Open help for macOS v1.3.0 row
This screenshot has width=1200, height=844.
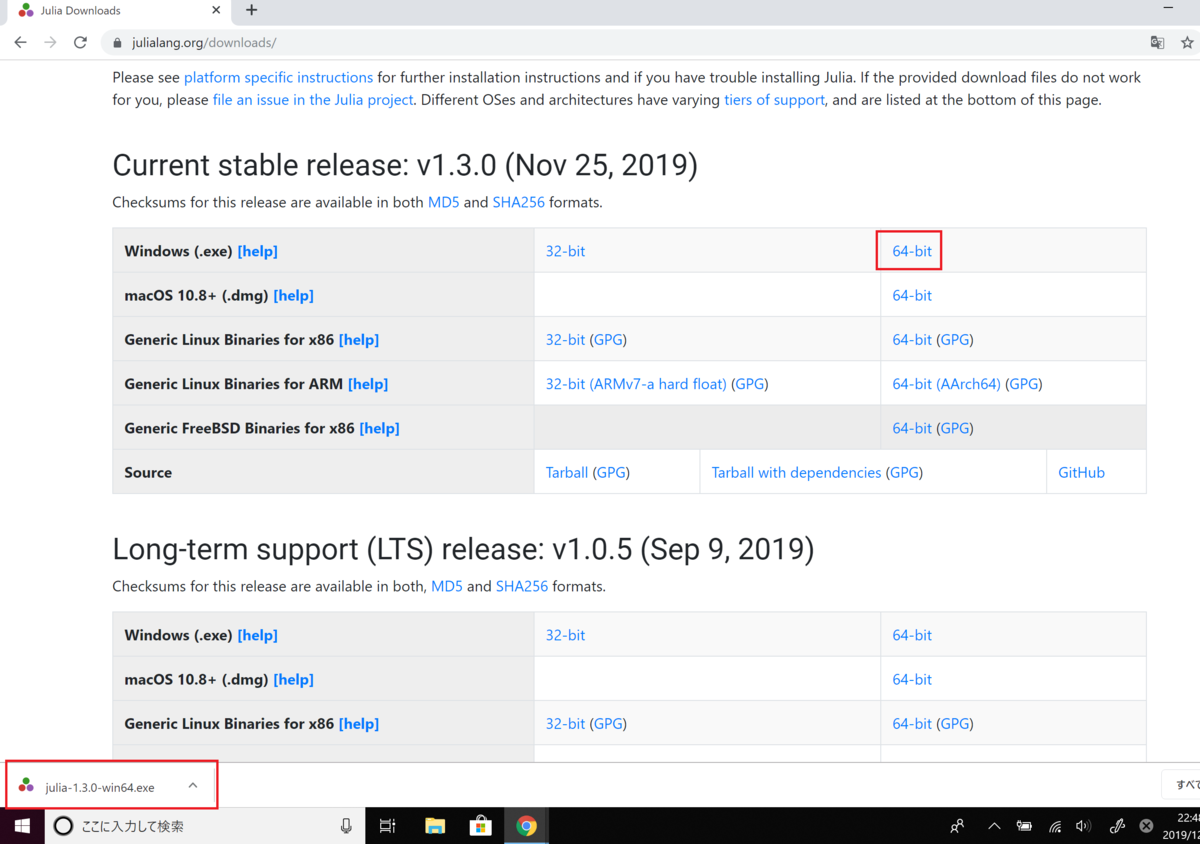click(293, 295)
